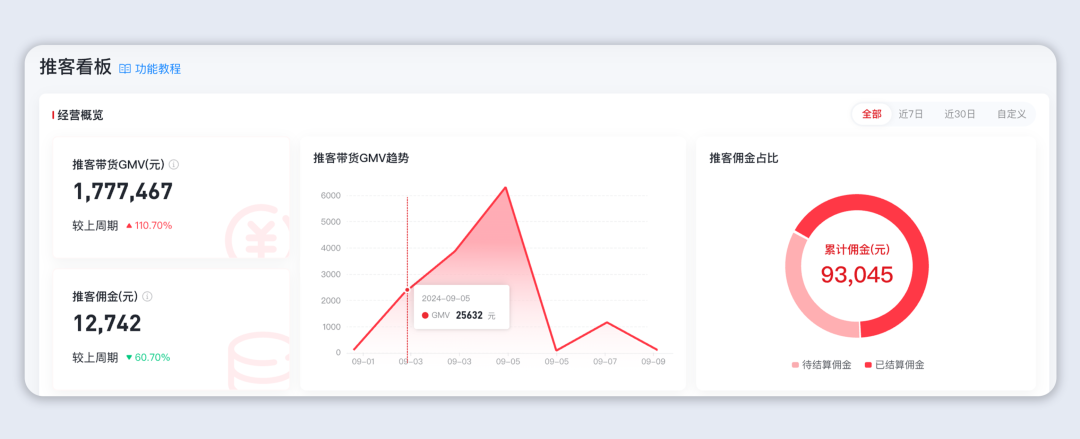
Task: Click the GMV chart peak near 6000
Action: click(505, 187)
